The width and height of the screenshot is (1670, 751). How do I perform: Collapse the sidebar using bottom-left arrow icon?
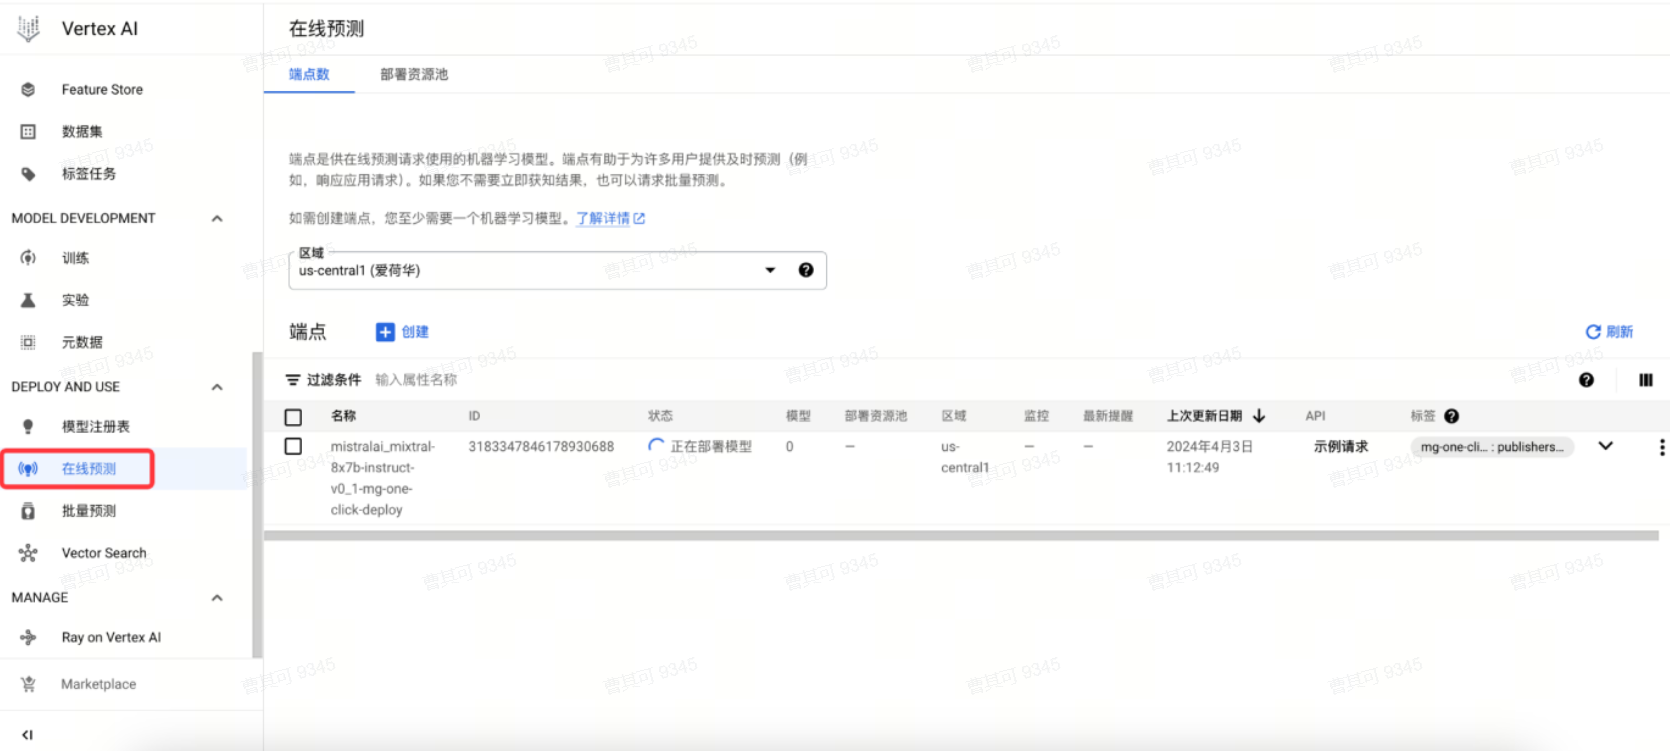pos(27,734)
